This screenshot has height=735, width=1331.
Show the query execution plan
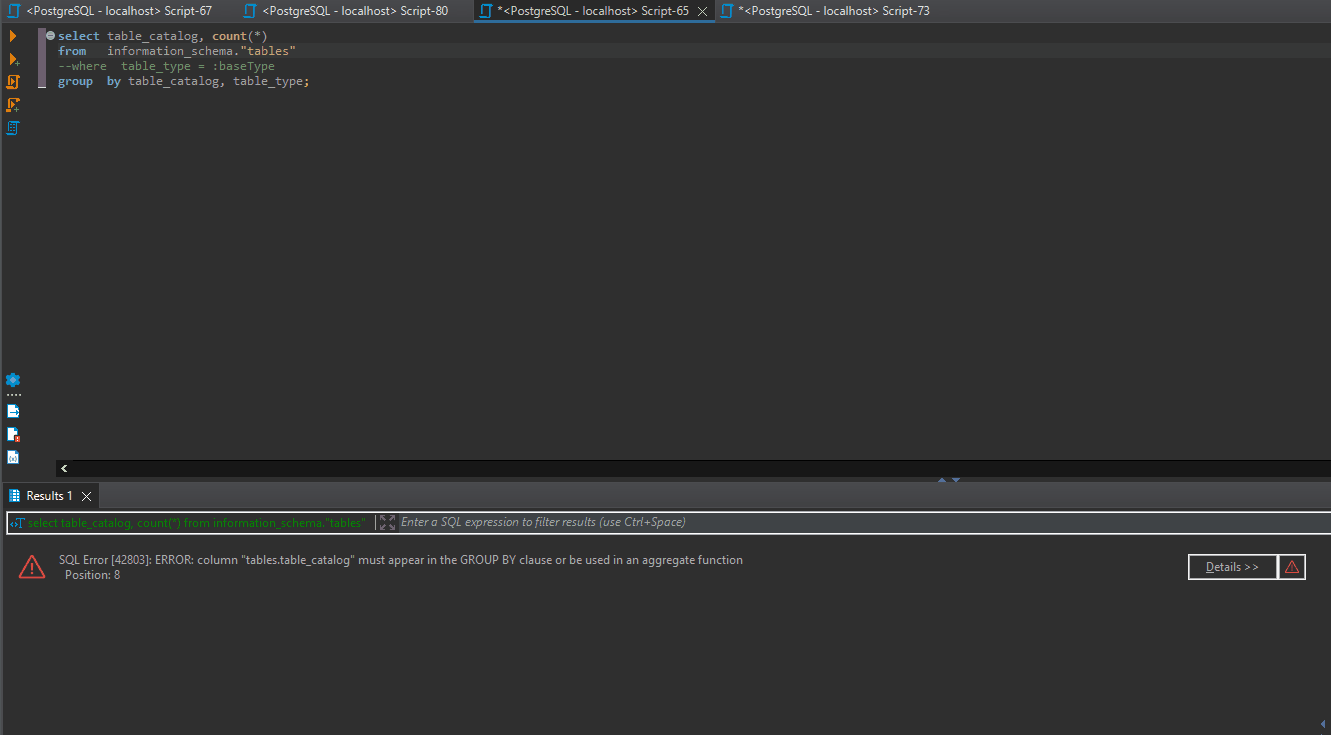click(x=12, y=127)
